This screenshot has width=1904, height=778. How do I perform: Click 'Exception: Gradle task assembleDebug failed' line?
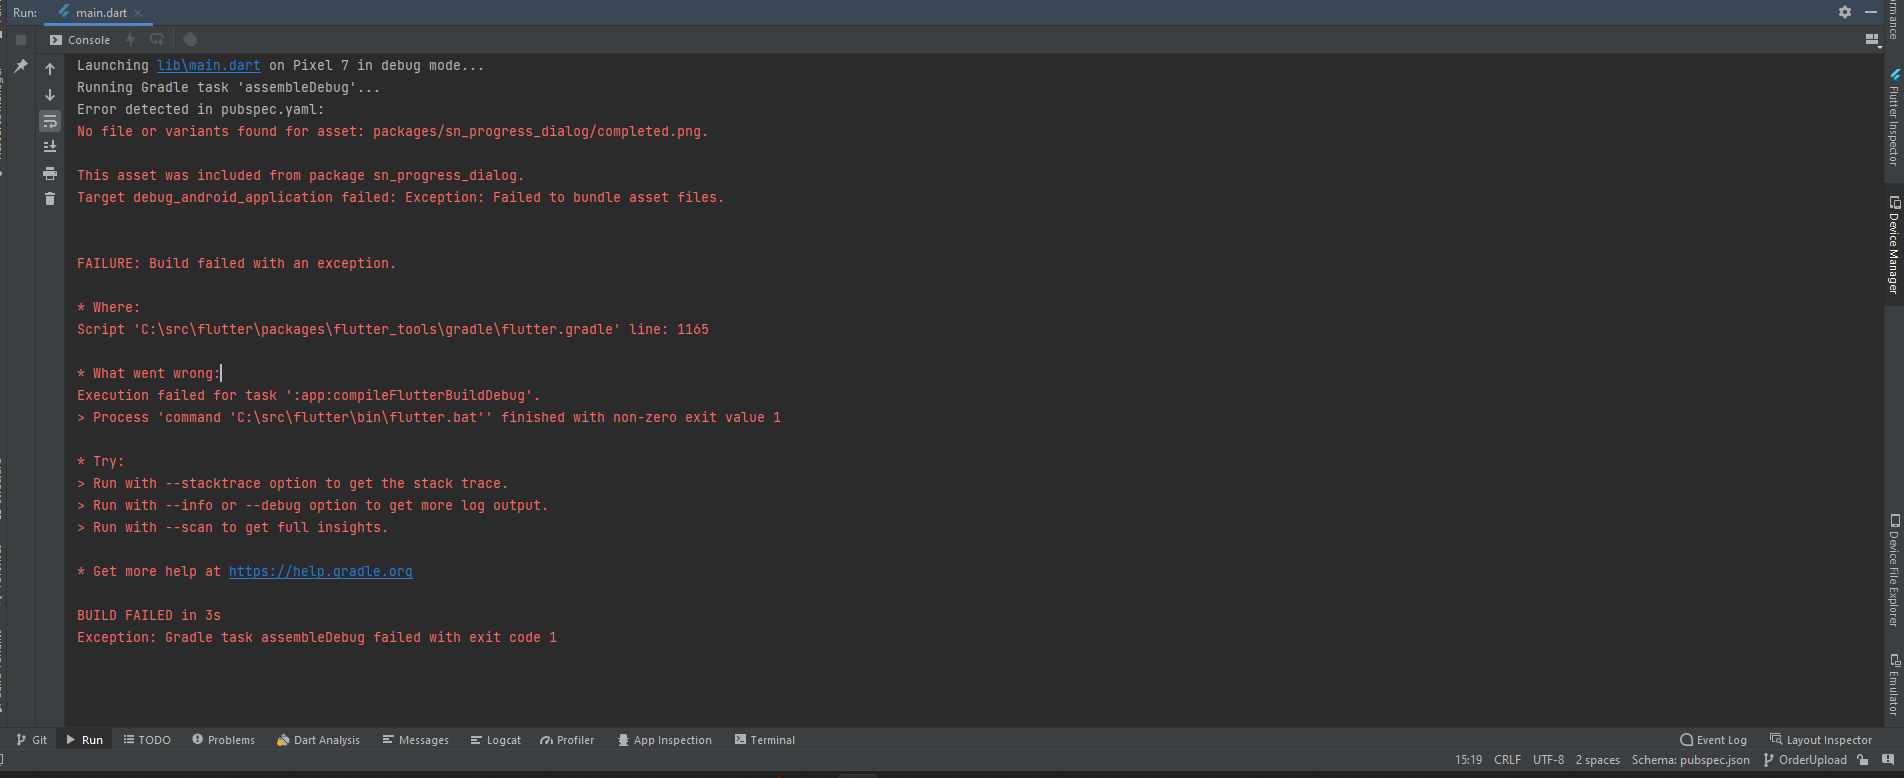317,638
